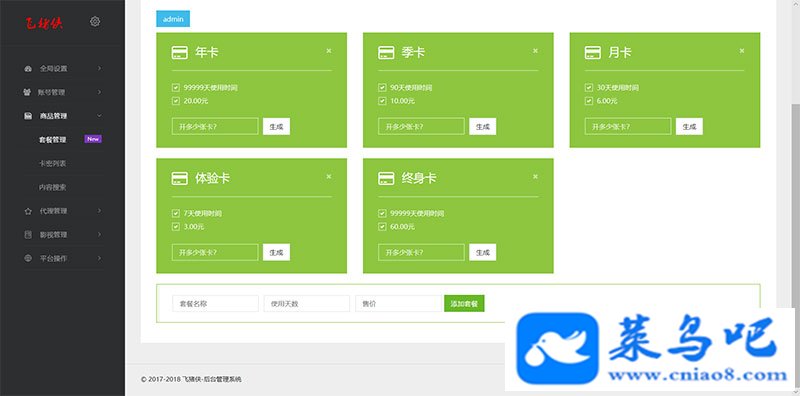800x396 pixels.
Task: Expand the 影视管理 menu chevron
Action: [x=99, y=235]
